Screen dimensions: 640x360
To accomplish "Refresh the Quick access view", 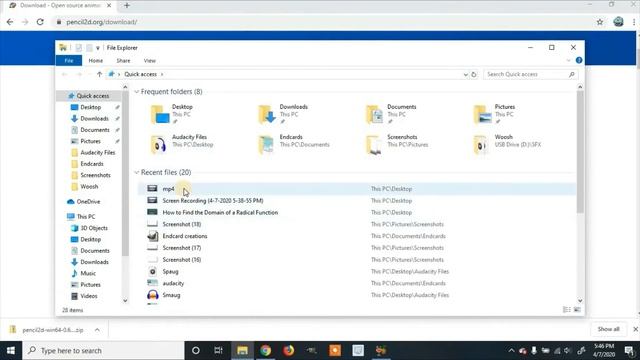I will pyautogui.click(x=473, y=75).
